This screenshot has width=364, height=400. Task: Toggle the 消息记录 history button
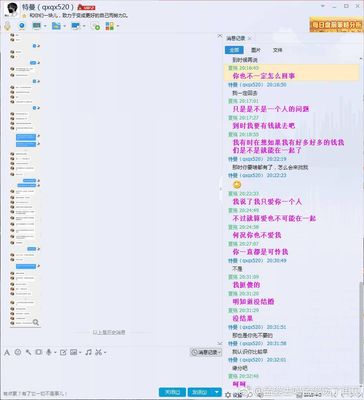point(206,352)
